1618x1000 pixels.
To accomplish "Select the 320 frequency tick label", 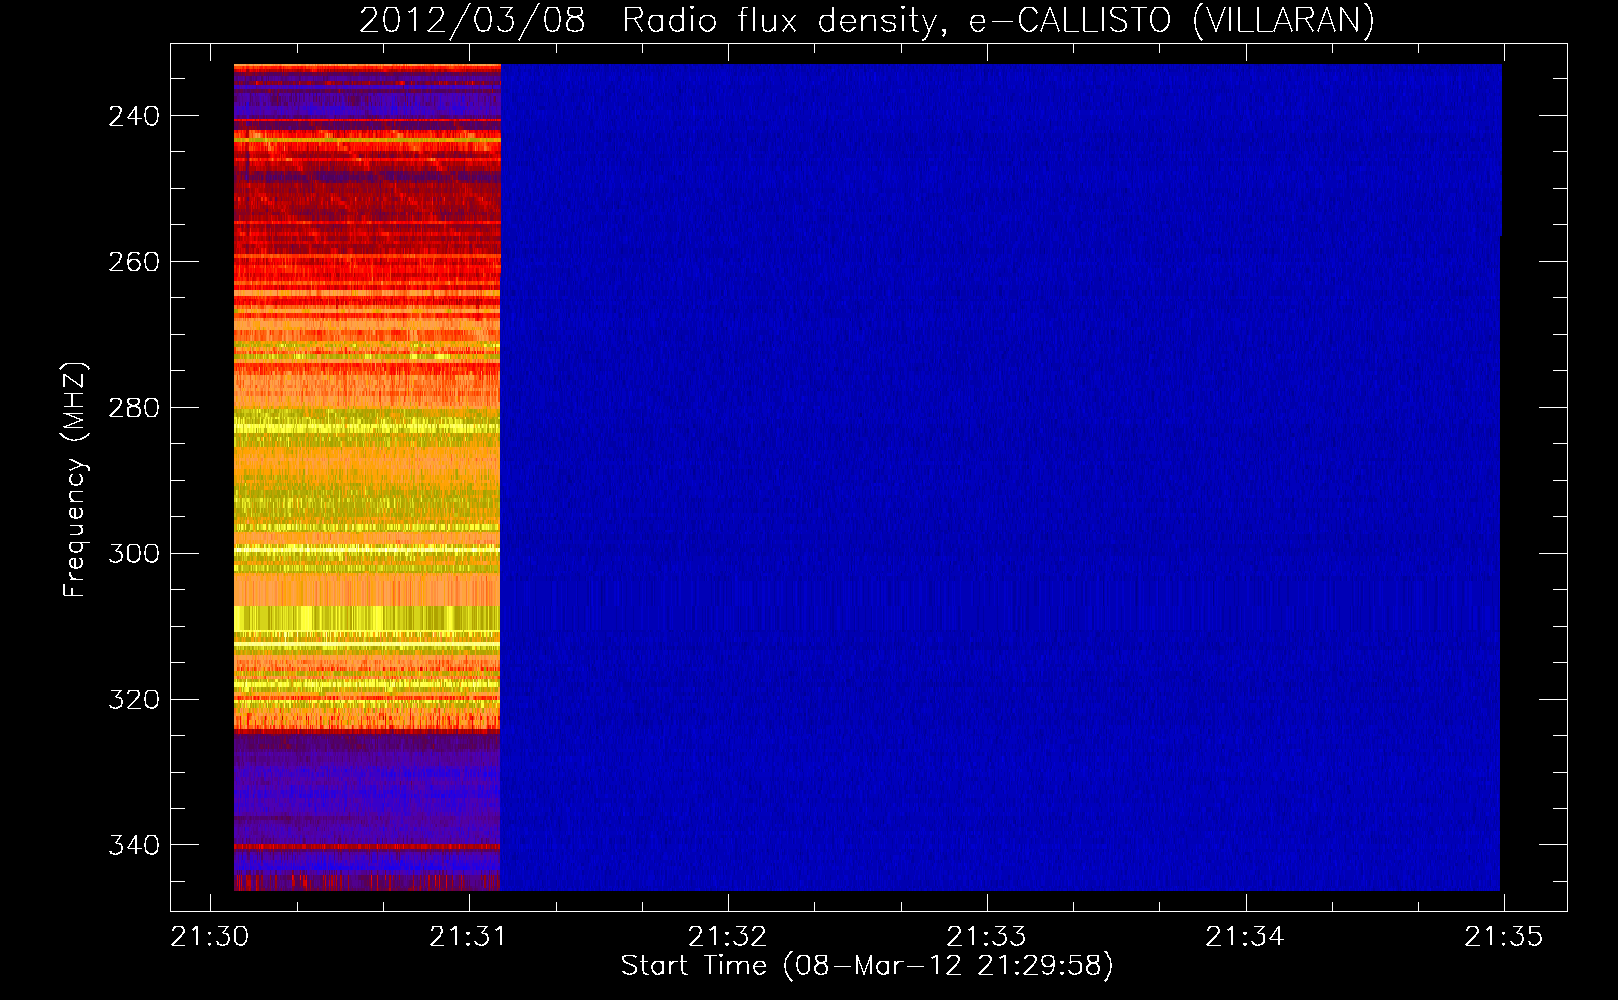I will click(134, 699).
